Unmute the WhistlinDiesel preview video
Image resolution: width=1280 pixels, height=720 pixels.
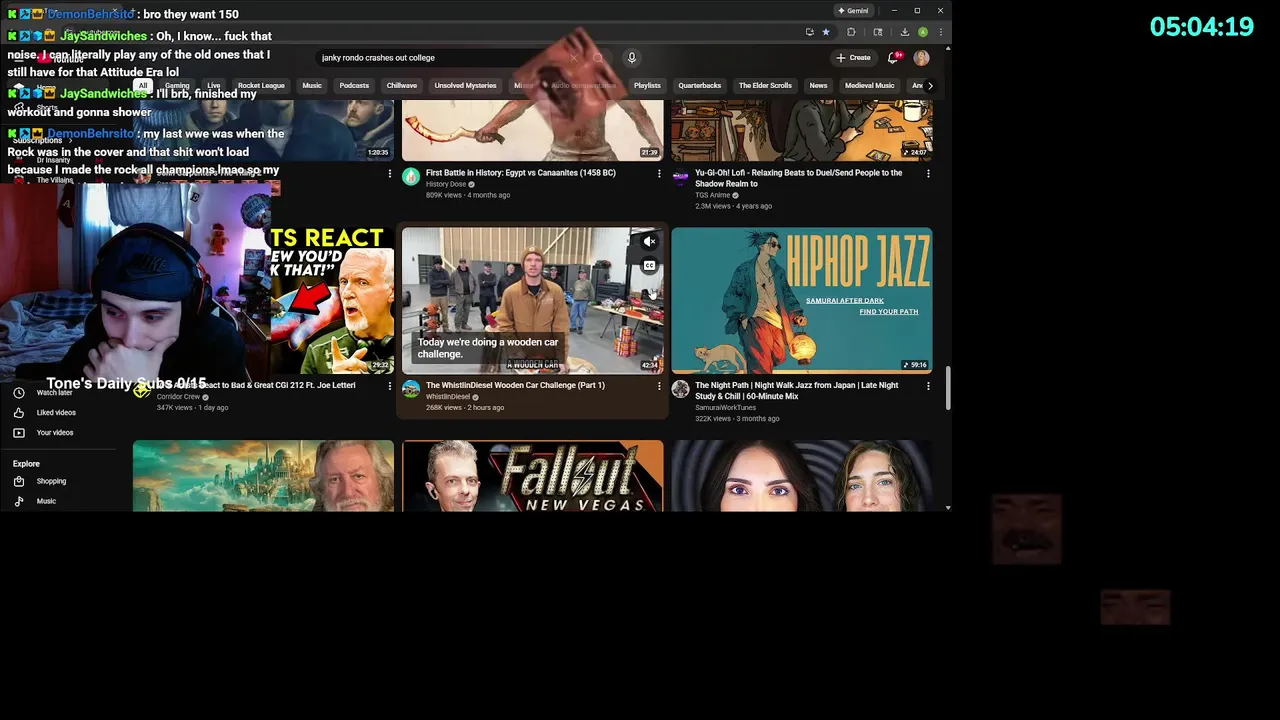click(x=649, y=241)
